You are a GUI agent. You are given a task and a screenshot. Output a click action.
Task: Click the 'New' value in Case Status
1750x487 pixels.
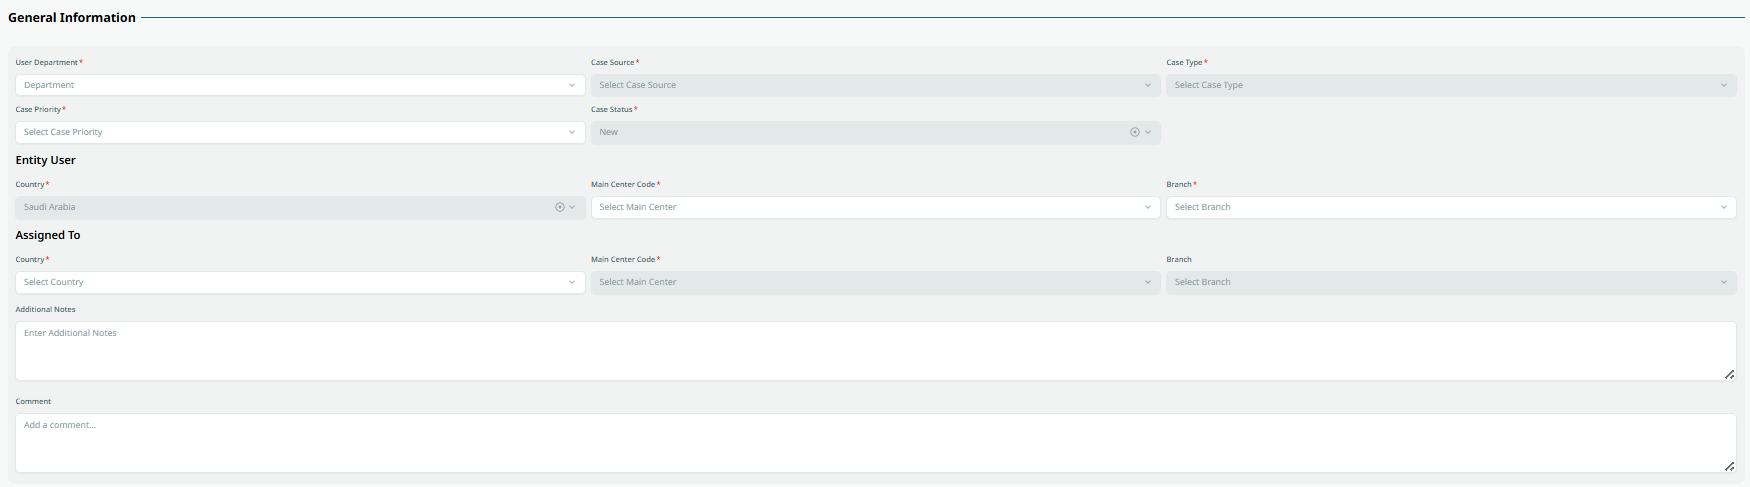coord(609,132)
